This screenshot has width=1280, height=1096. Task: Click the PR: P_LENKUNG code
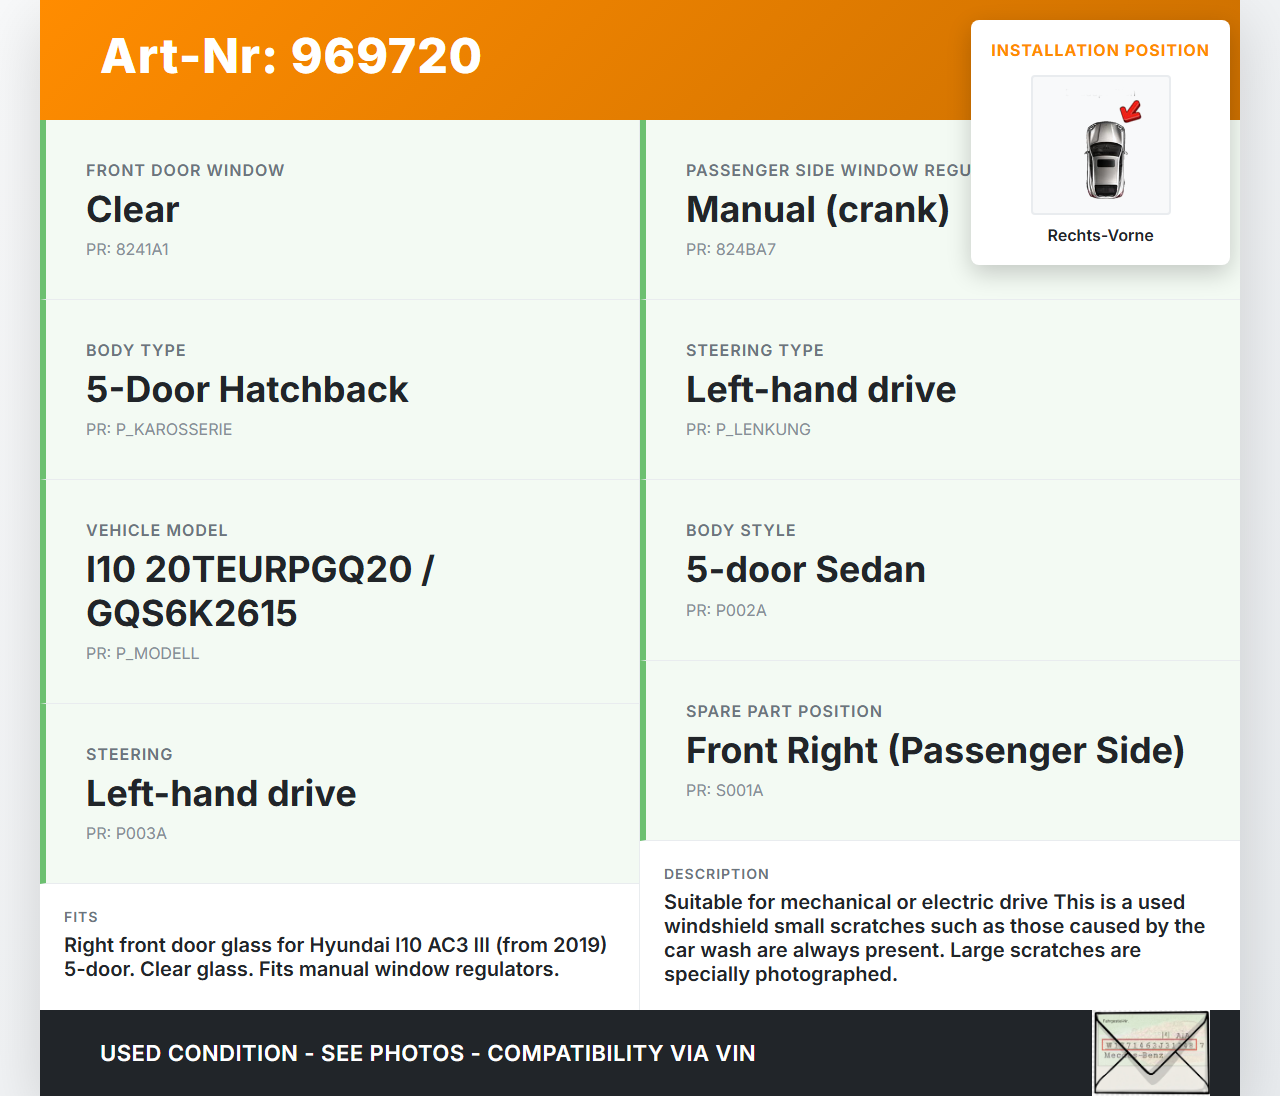click(748, 429)
